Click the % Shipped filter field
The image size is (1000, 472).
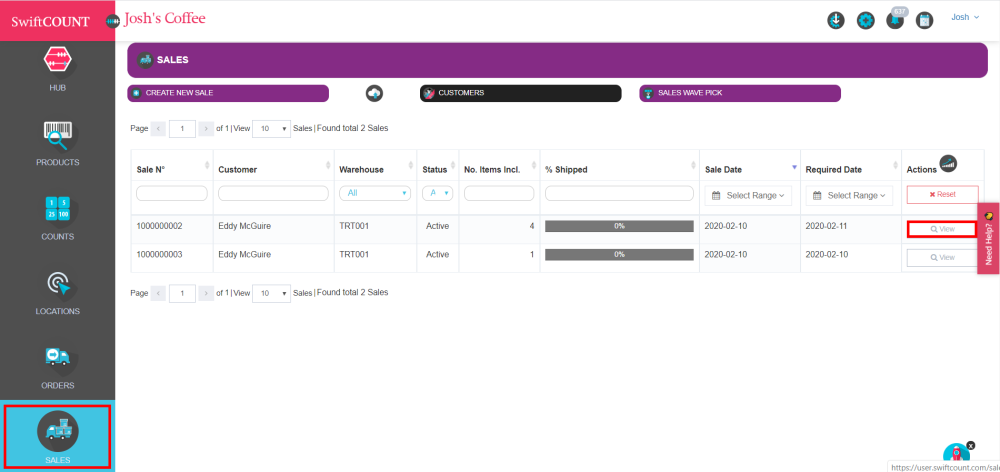(619, 193)
